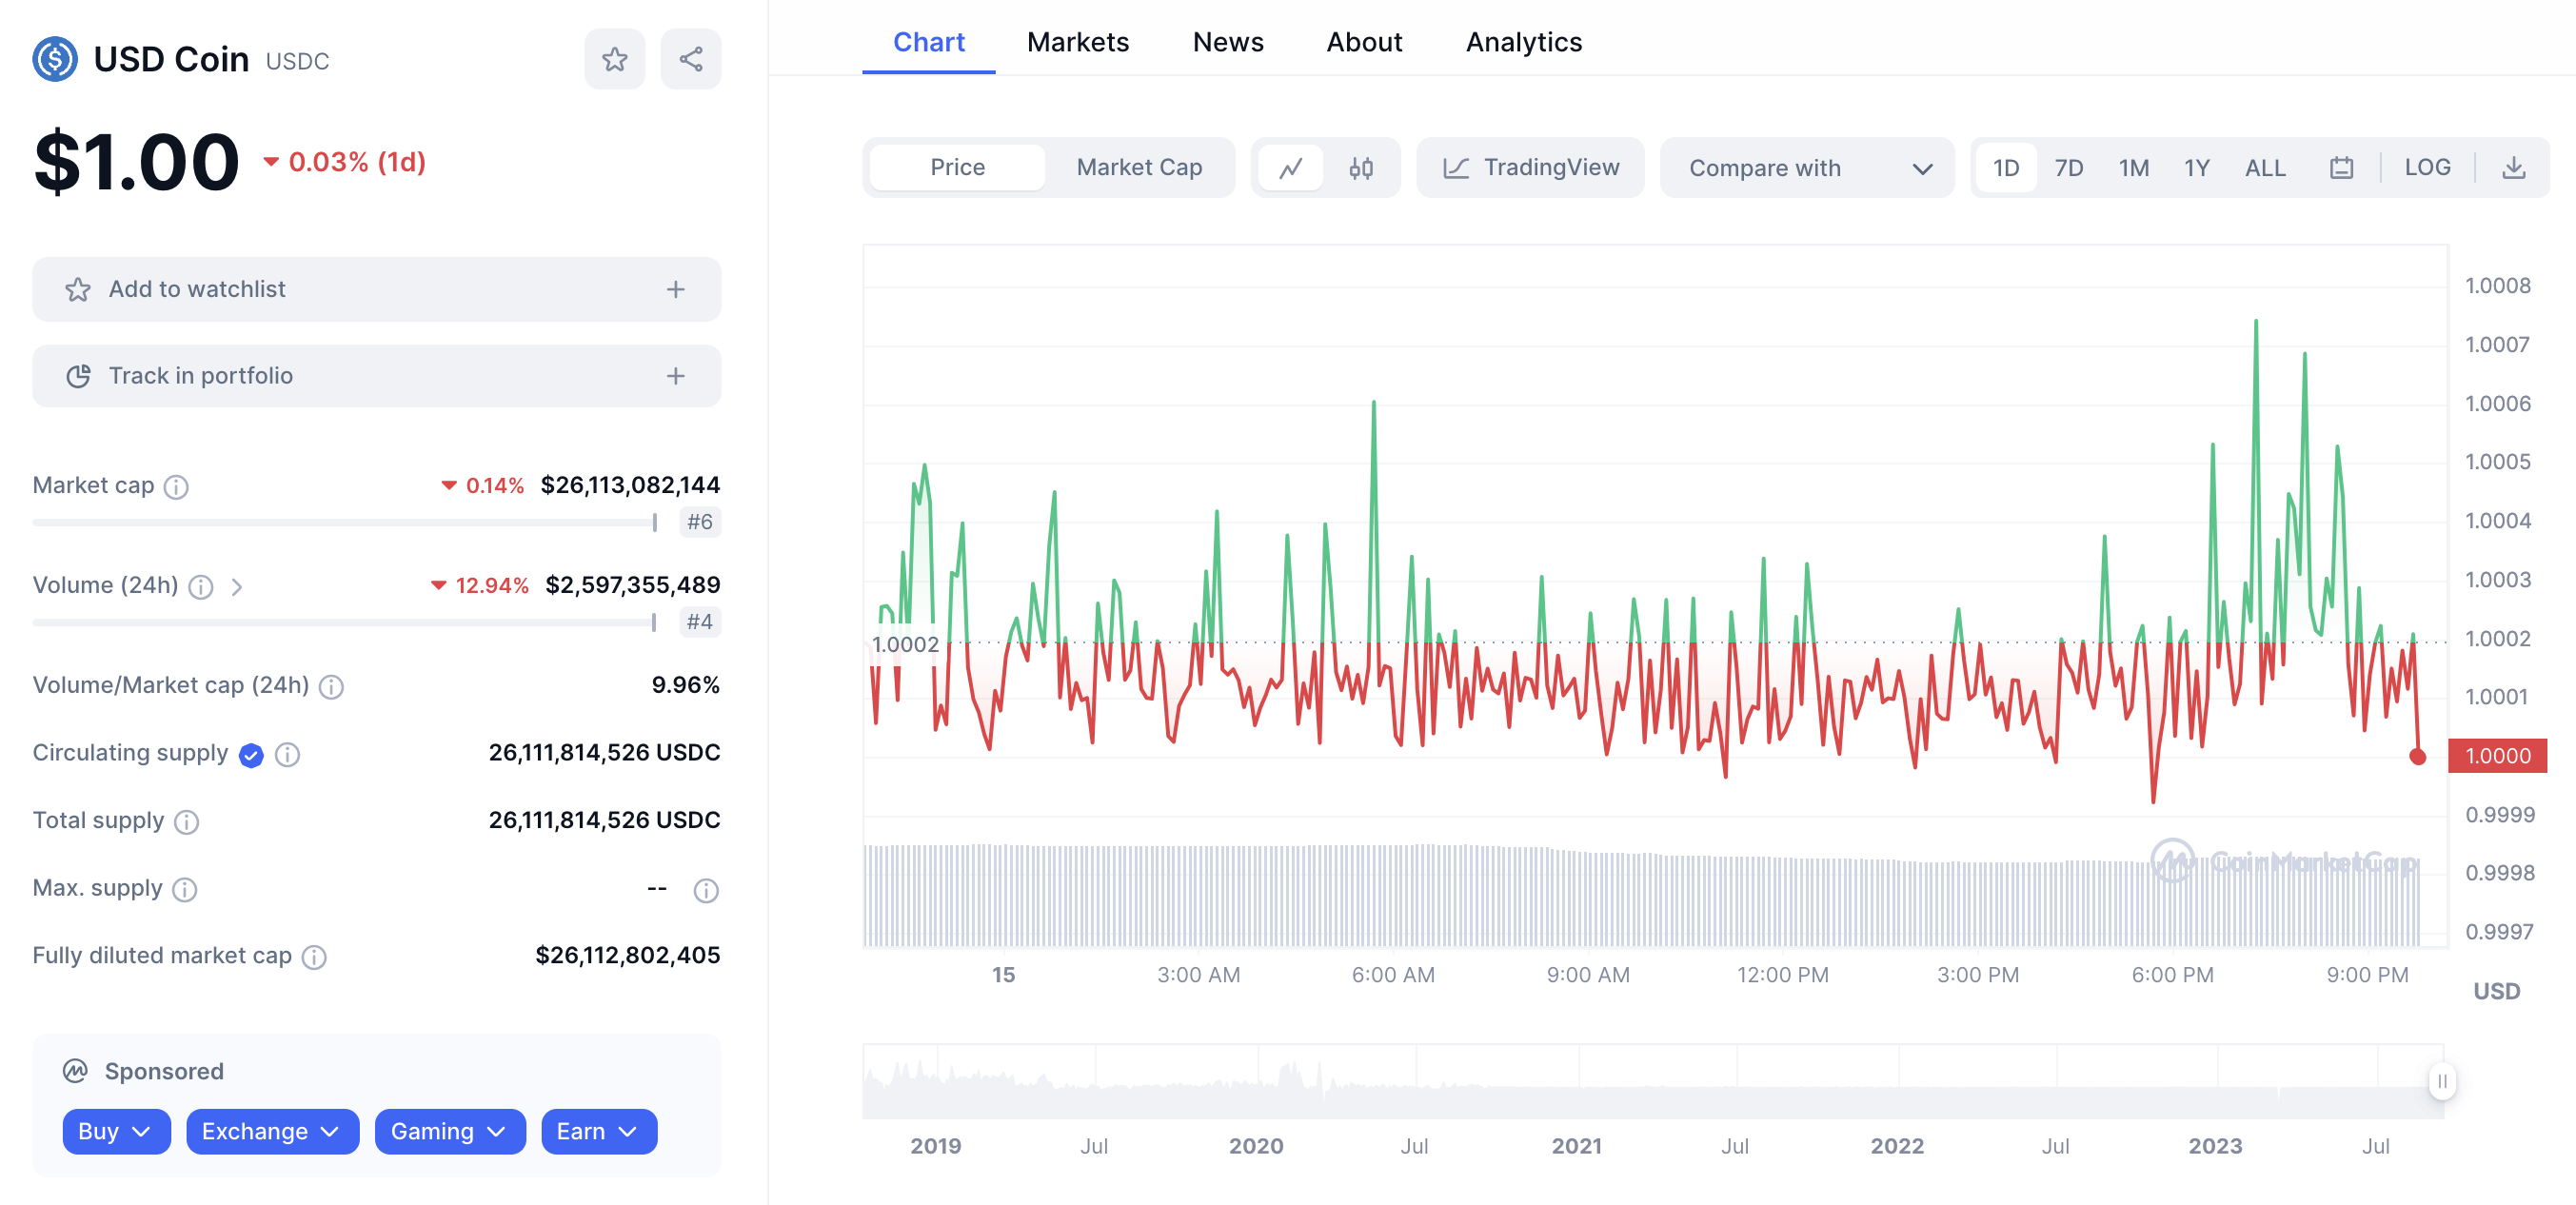Open the calendar date range icon

click(2341, 168)
